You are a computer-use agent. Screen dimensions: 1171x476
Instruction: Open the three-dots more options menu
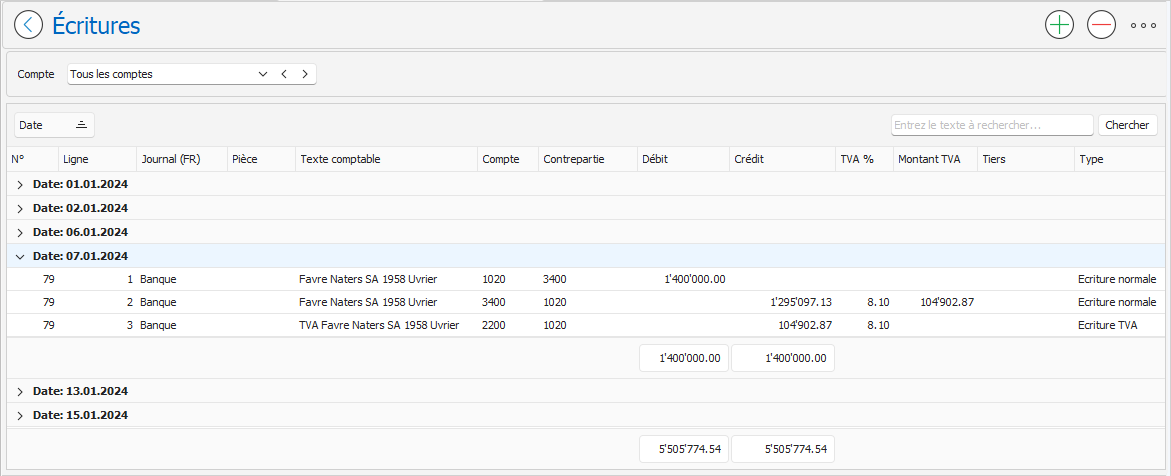(1143, 25)
